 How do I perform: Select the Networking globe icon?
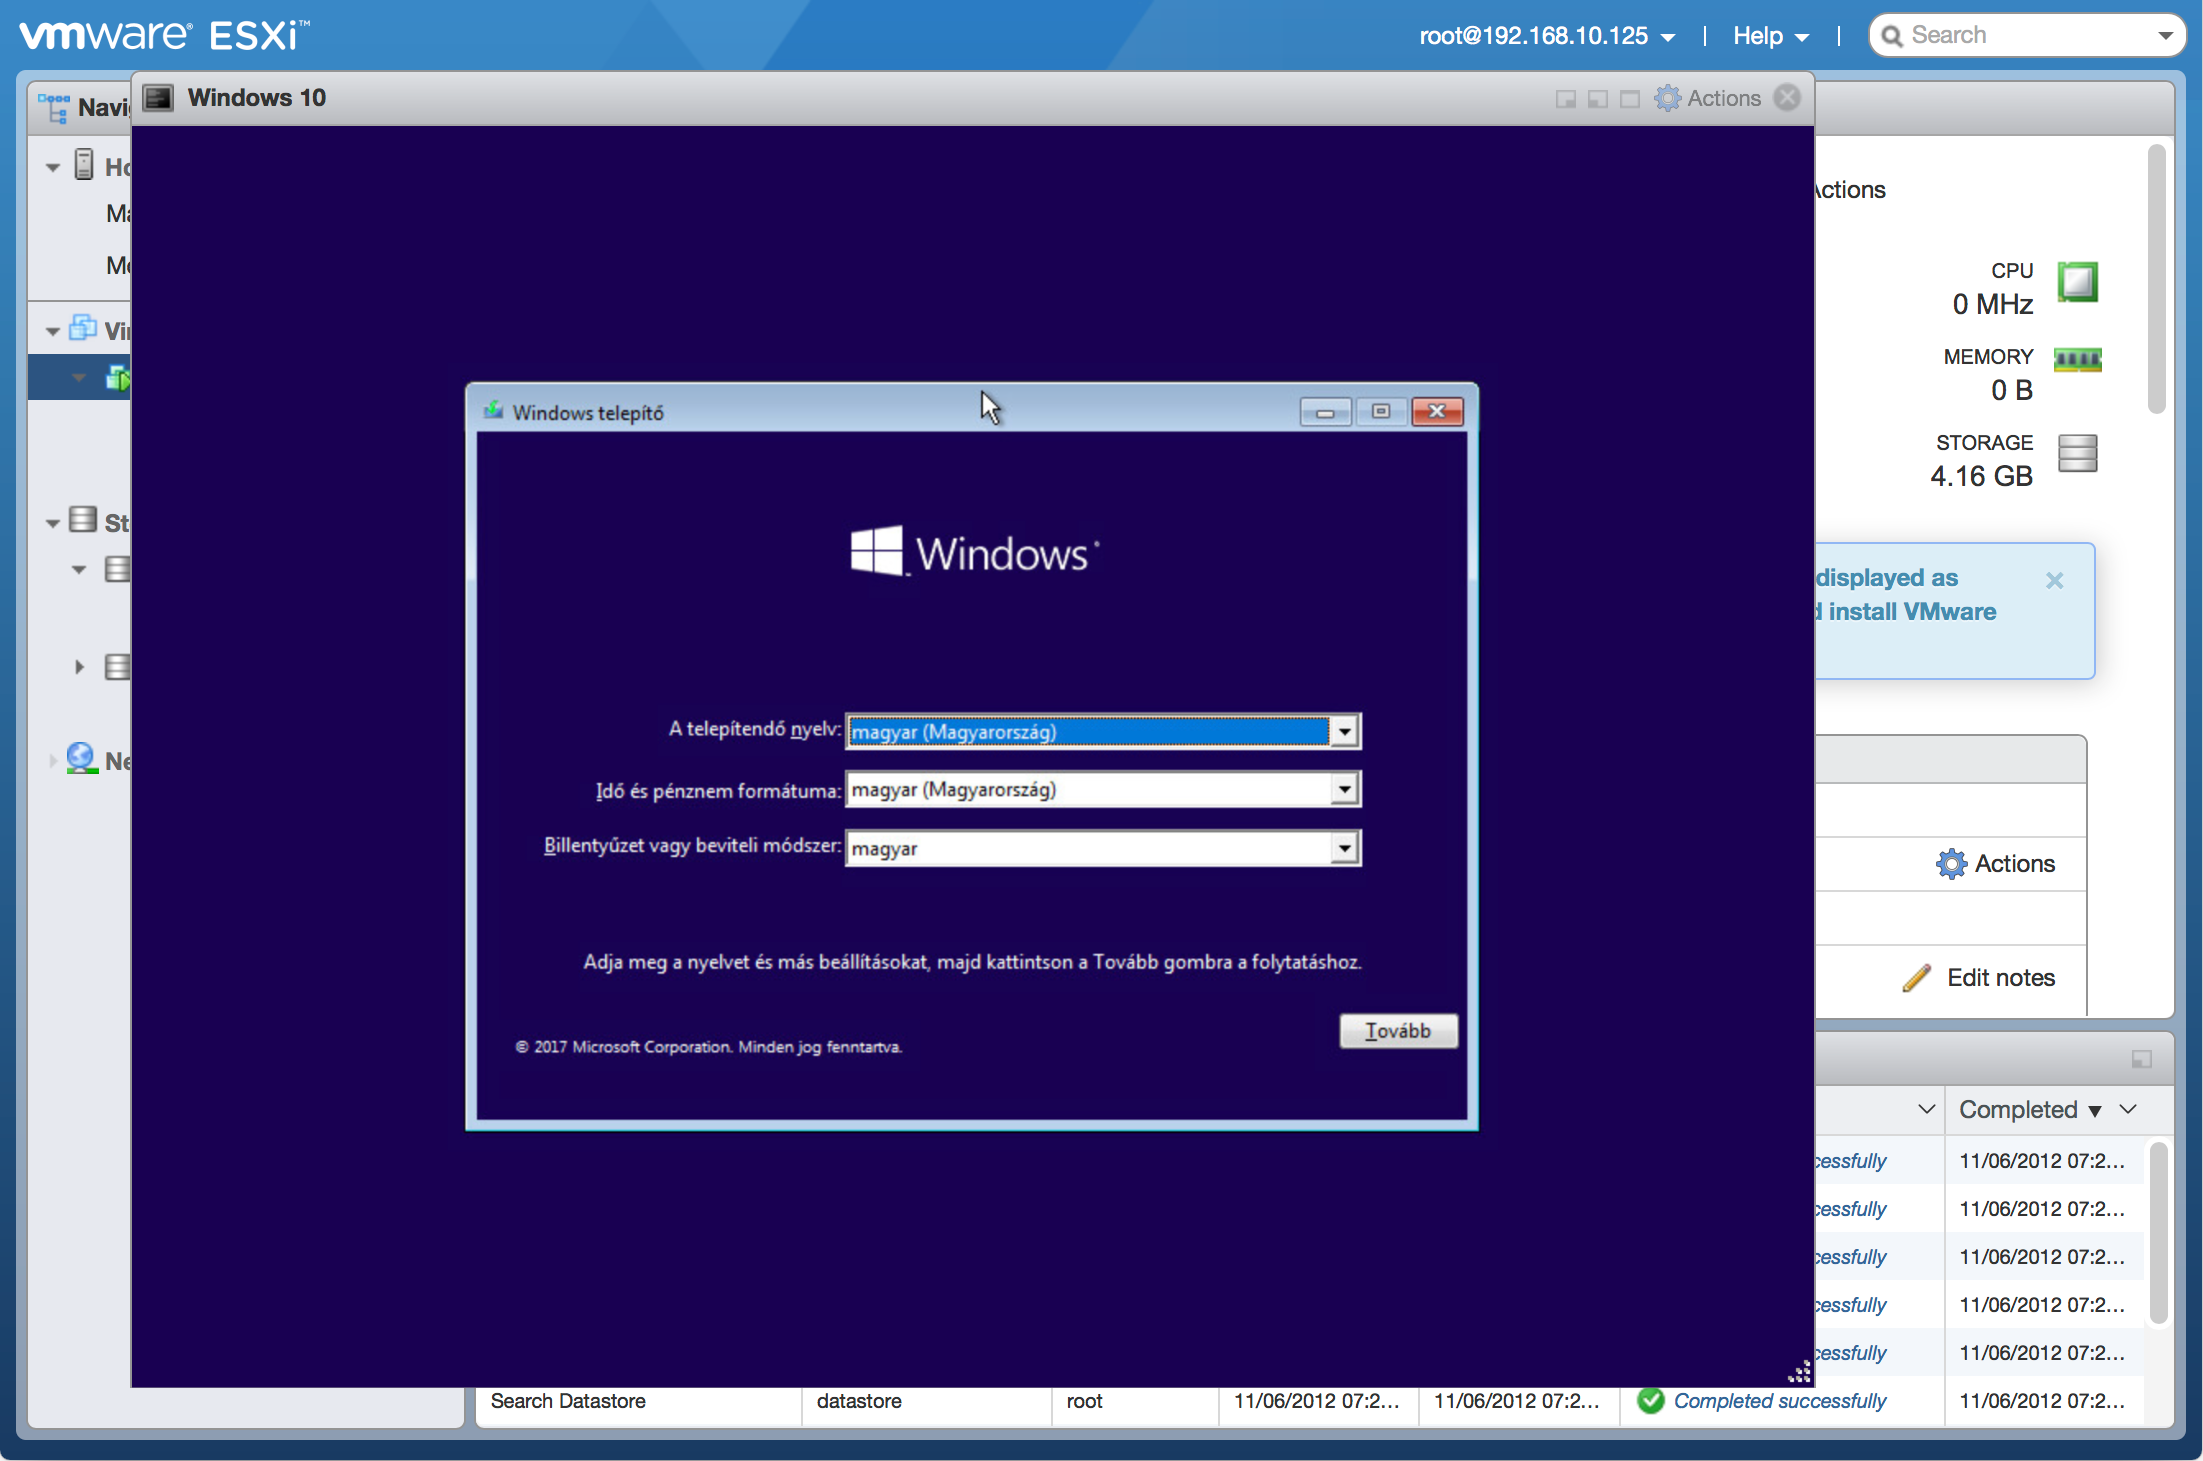click(81, 758)
